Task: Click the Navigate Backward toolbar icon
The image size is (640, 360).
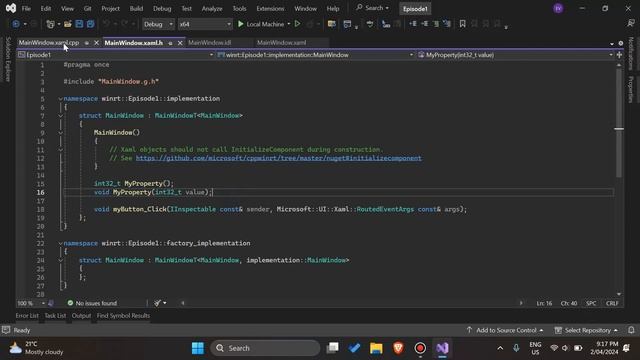Action: [x=16, y=24]
